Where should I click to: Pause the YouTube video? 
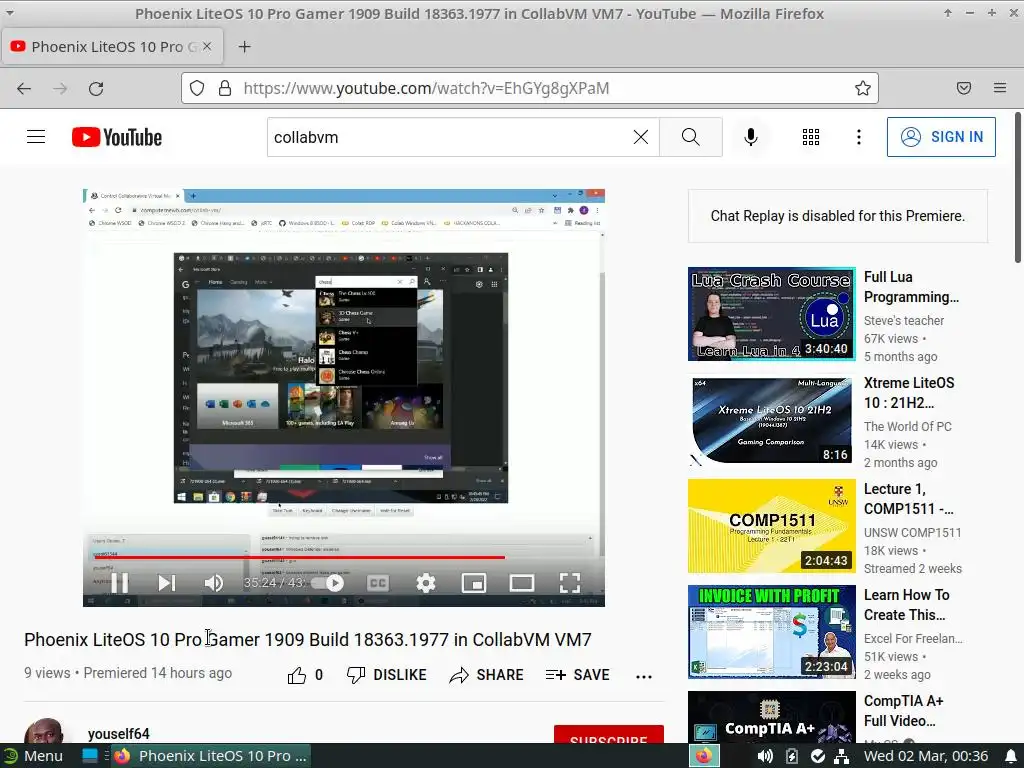(120, 583)
